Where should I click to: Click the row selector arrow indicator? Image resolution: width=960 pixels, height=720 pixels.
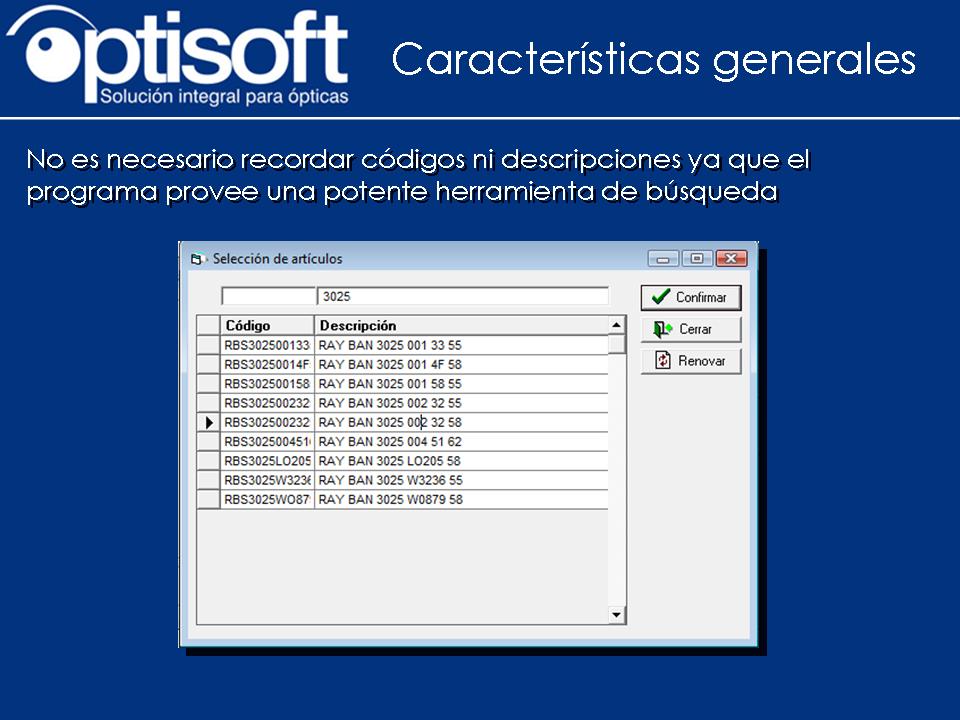210,422
